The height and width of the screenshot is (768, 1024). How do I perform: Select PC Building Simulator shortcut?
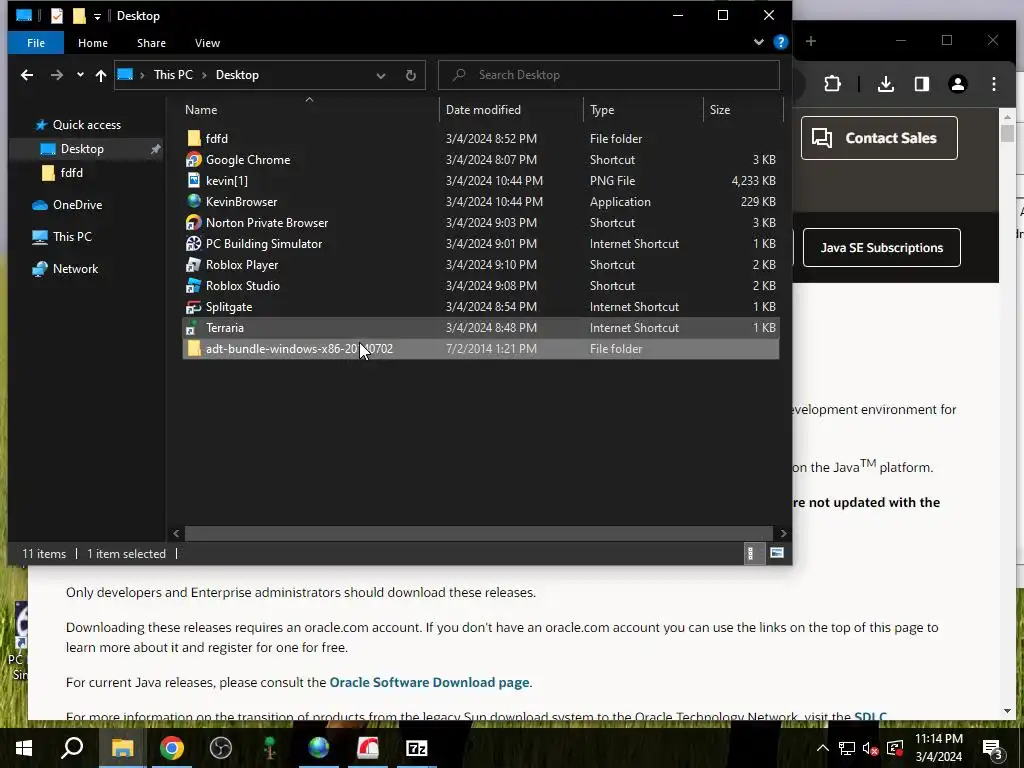click(x=481, y=244)
